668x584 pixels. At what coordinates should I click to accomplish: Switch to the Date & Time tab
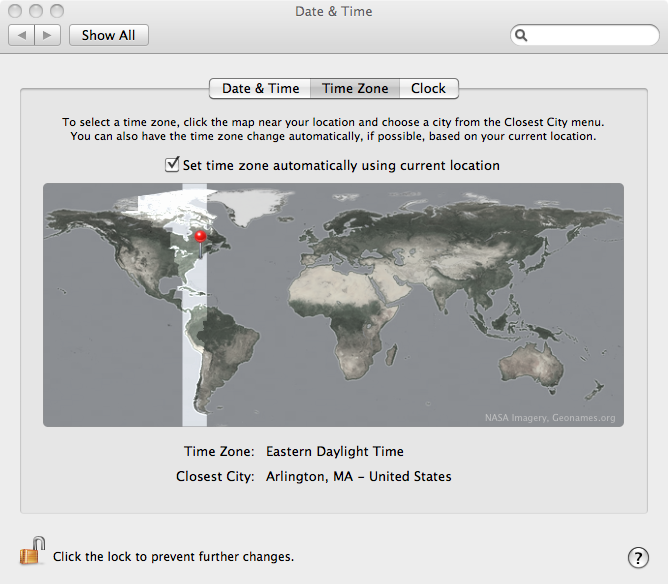(x=260, y=88)
